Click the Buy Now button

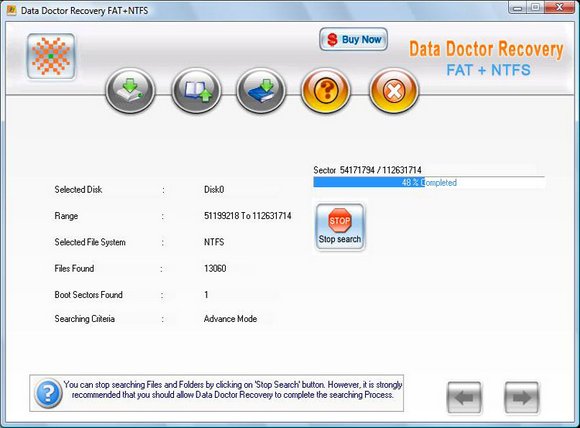point(353,39)
